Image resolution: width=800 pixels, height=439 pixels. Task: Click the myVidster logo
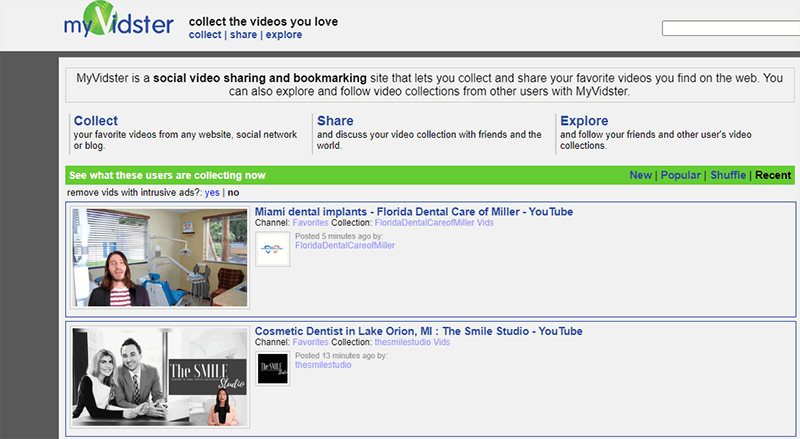coord(118,19)
